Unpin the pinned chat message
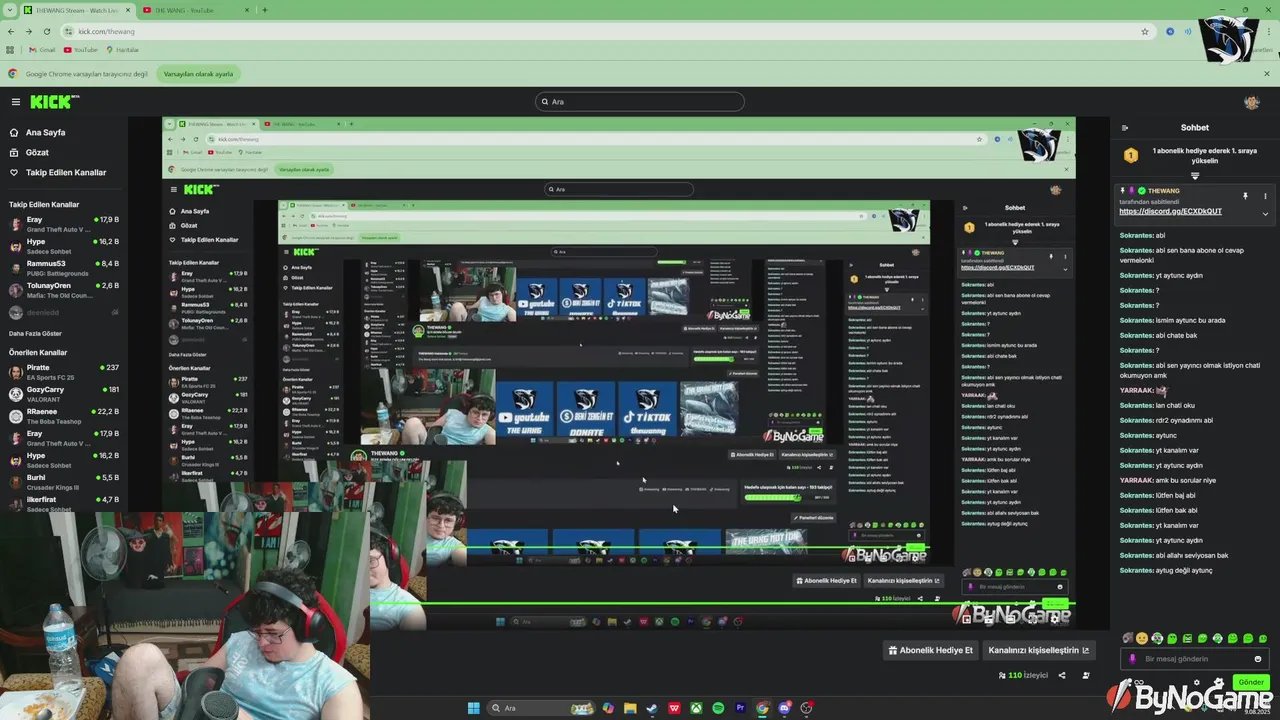This screenshot has height=720, width=1280. pyautogui.click(x=1245, y=196)
